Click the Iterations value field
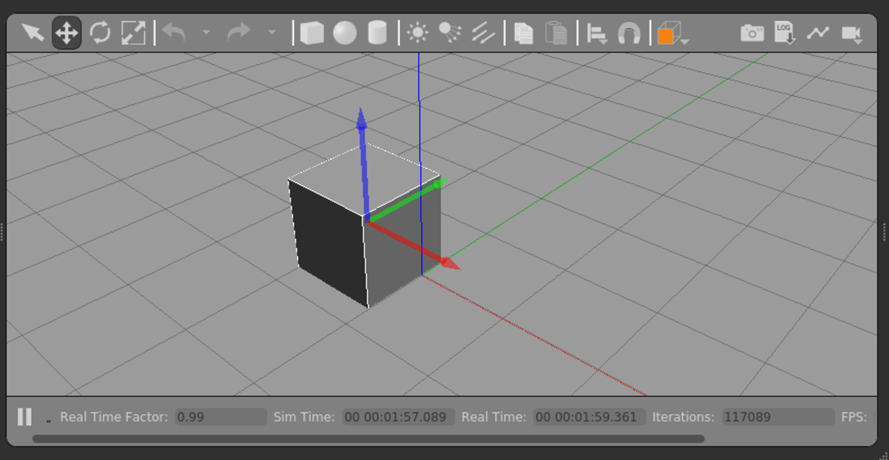The image size is (889, 460). coord(778,417)
